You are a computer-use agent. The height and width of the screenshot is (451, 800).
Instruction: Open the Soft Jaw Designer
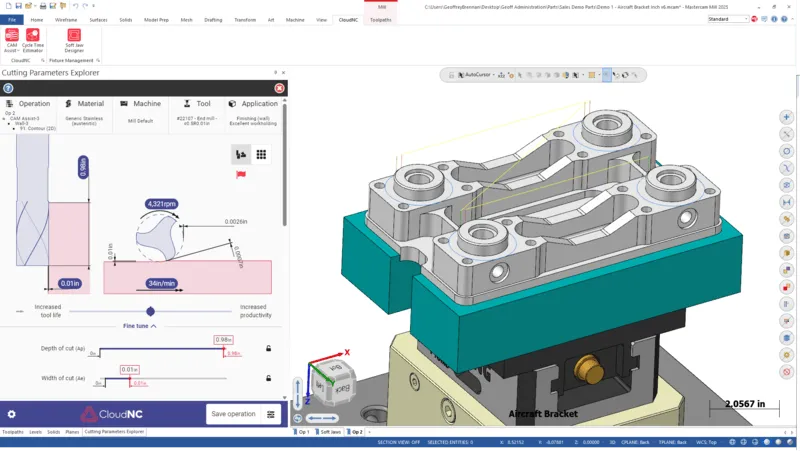(74, 40)
